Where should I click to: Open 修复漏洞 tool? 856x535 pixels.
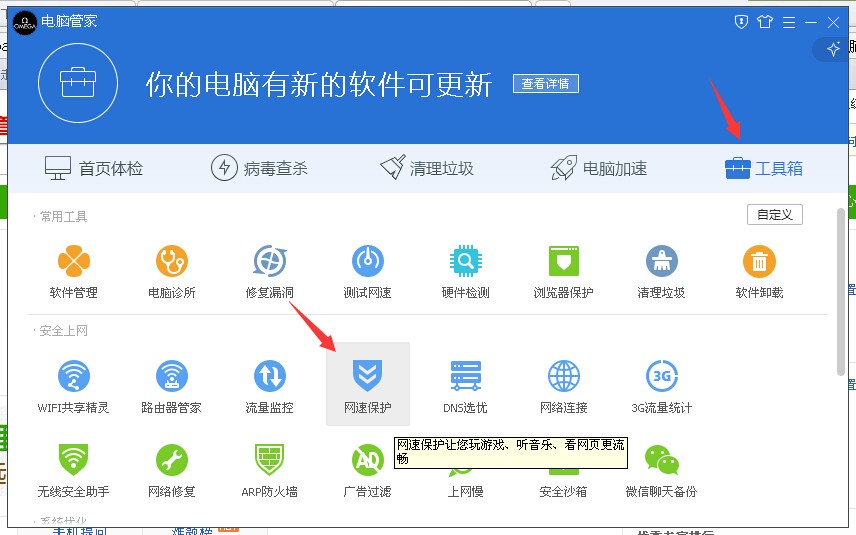point(270,272)
